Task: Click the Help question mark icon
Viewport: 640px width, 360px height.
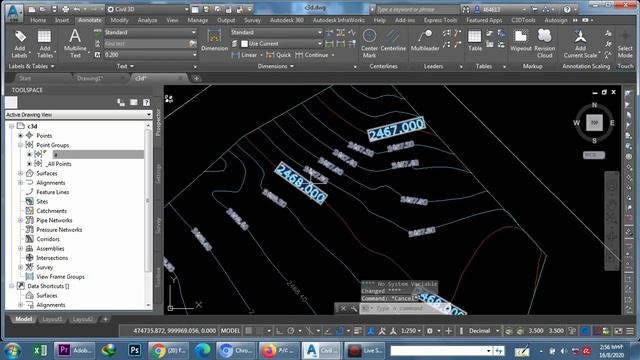Action: (567, 9)
